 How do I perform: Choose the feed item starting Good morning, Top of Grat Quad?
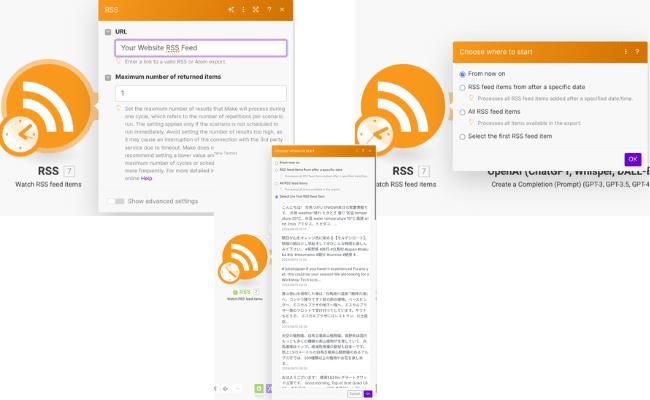(x=325, y=381)
